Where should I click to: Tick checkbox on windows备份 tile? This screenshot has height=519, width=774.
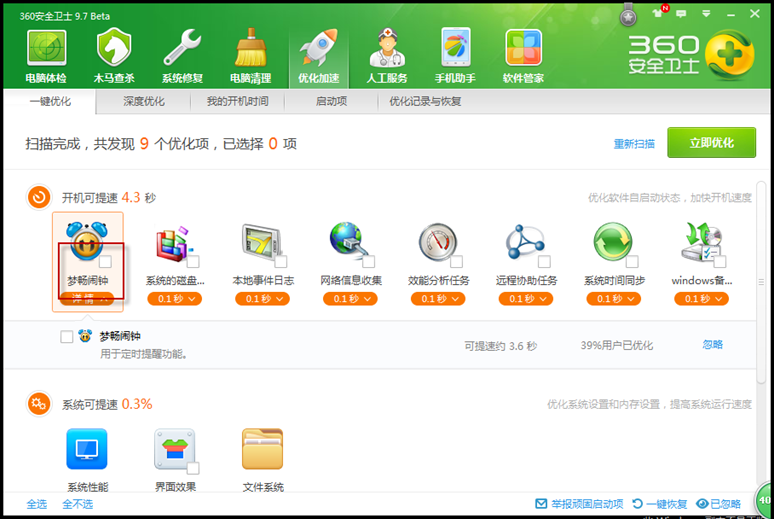click(x=720, y=261)
